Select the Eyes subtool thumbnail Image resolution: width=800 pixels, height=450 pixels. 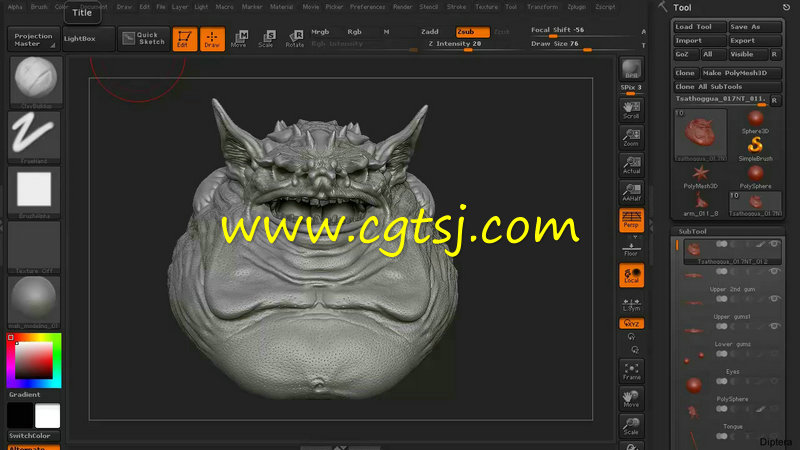tap(694, 359)
